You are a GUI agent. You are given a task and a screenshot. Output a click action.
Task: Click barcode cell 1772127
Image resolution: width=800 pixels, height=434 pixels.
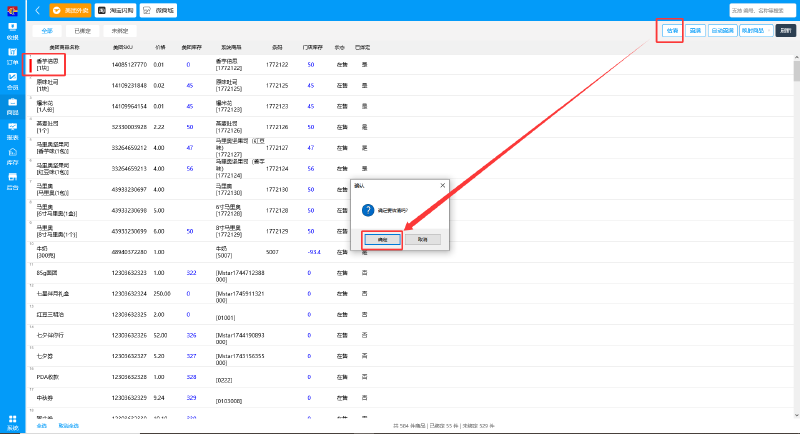[277, 148]
